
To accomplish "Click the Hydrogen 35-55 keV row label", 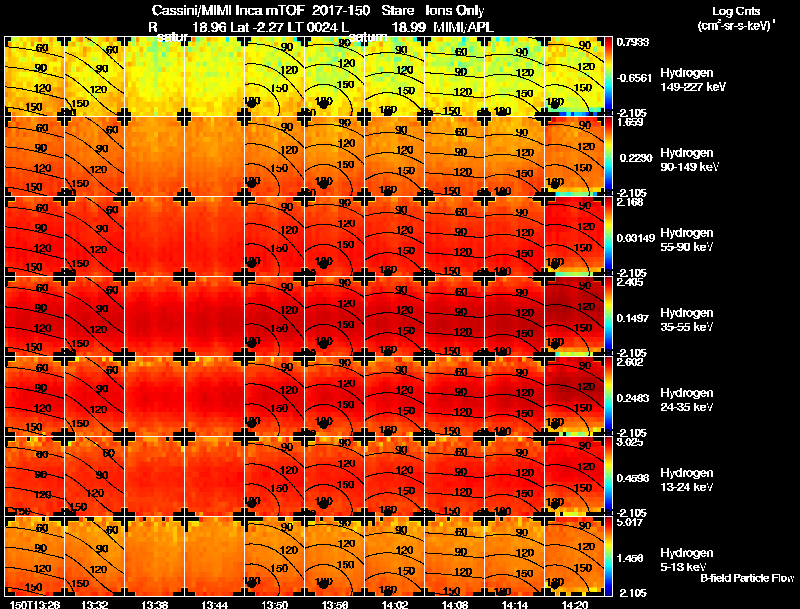I will point(687,320).
